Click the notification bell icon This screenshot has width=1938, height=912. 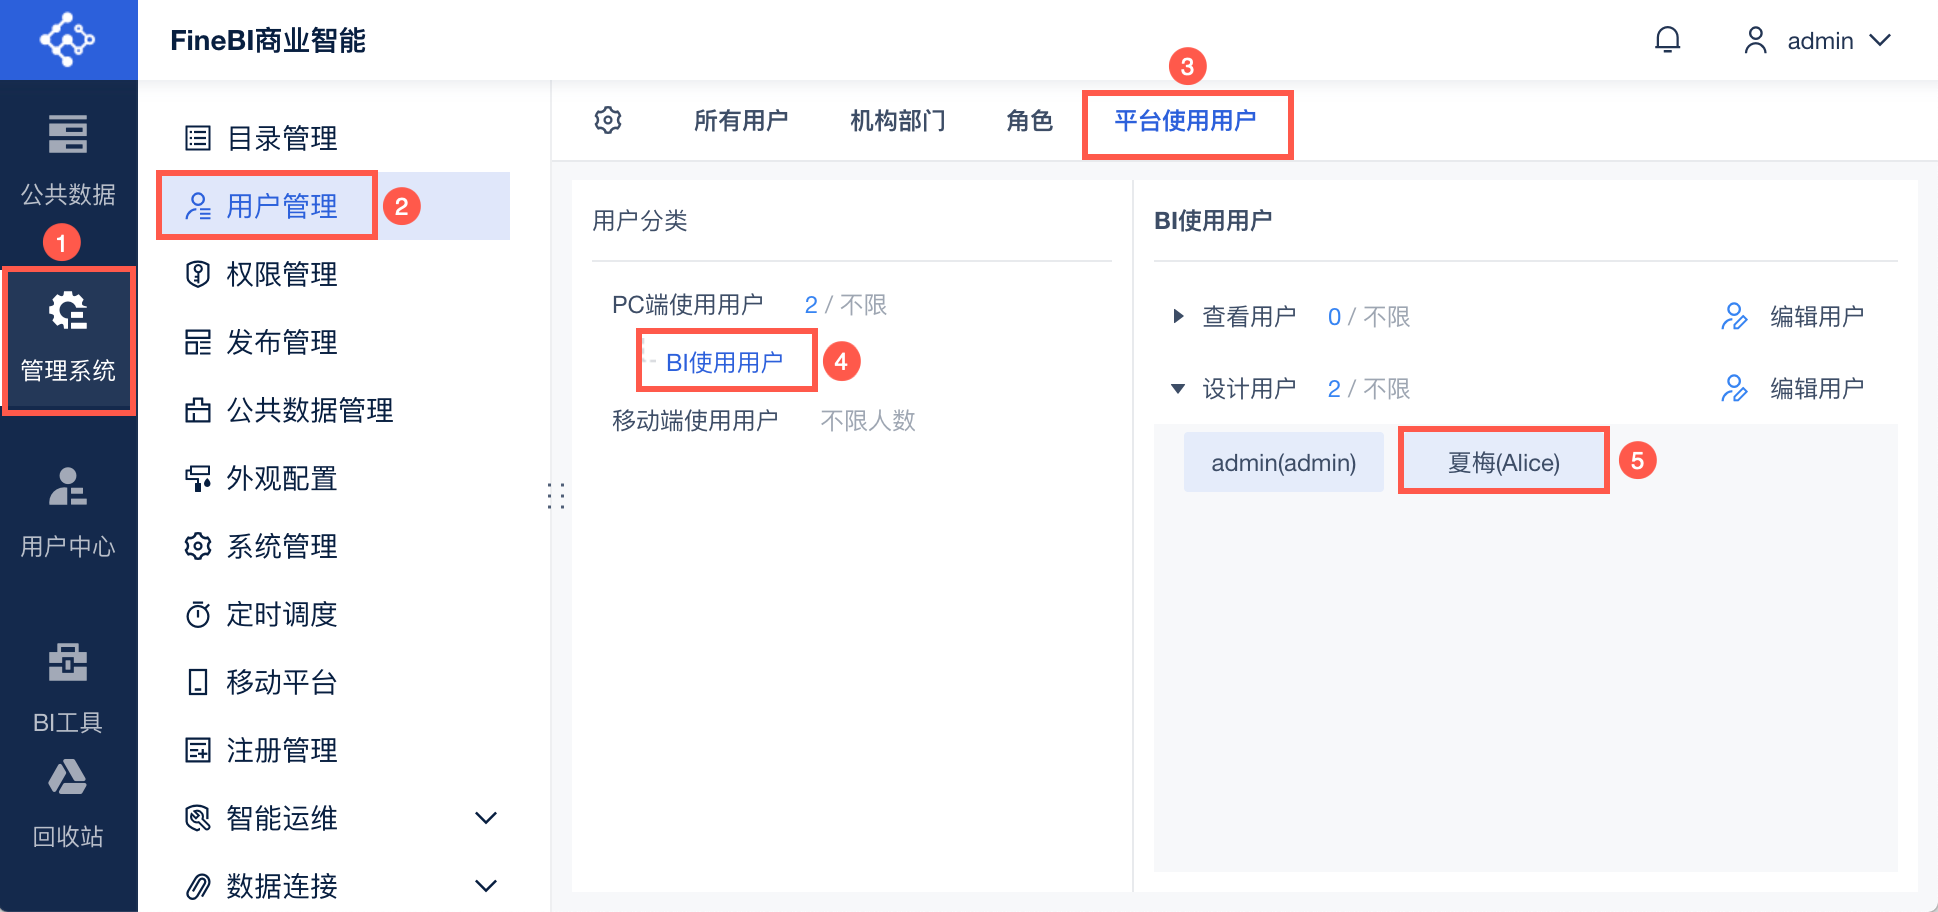click(1667, 40)
